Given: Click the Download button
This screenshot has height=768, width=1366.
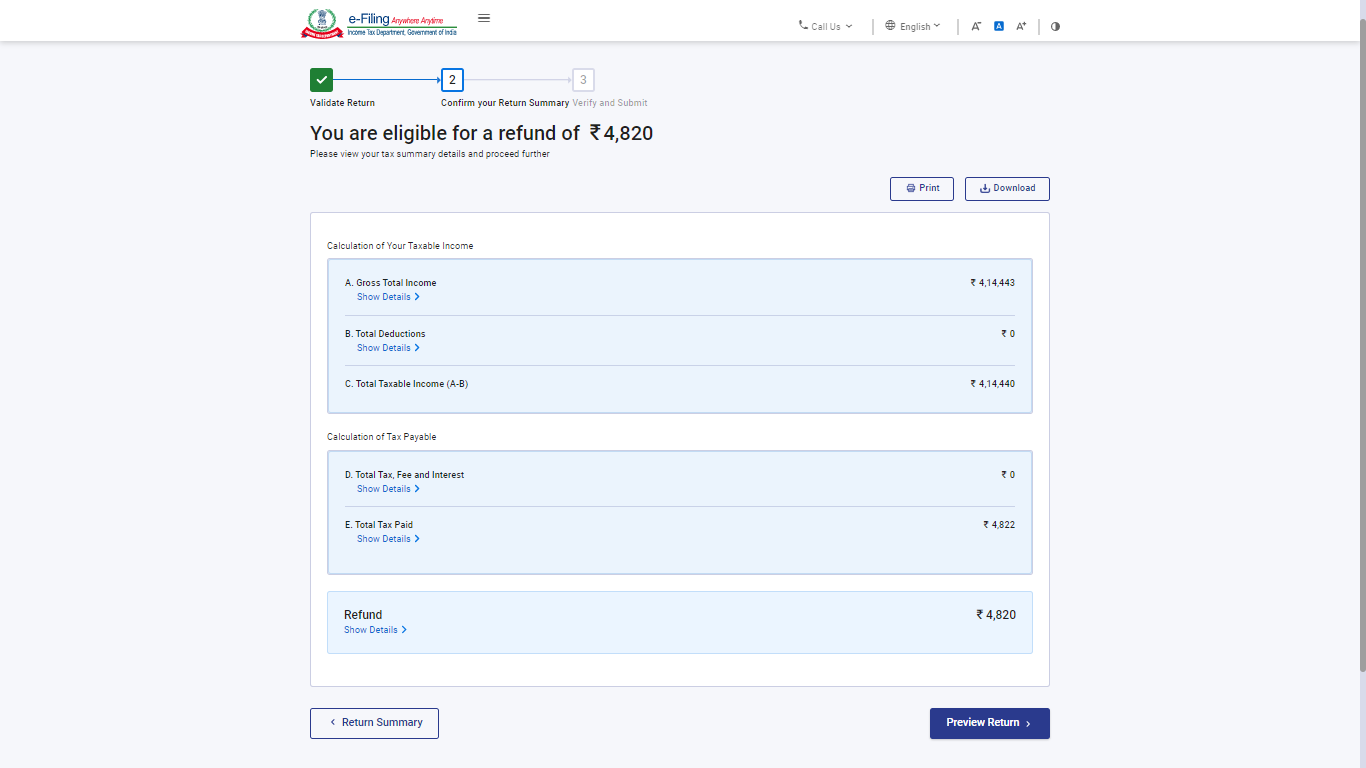Looking at the screenshot, I should (x=1007, y=189).
